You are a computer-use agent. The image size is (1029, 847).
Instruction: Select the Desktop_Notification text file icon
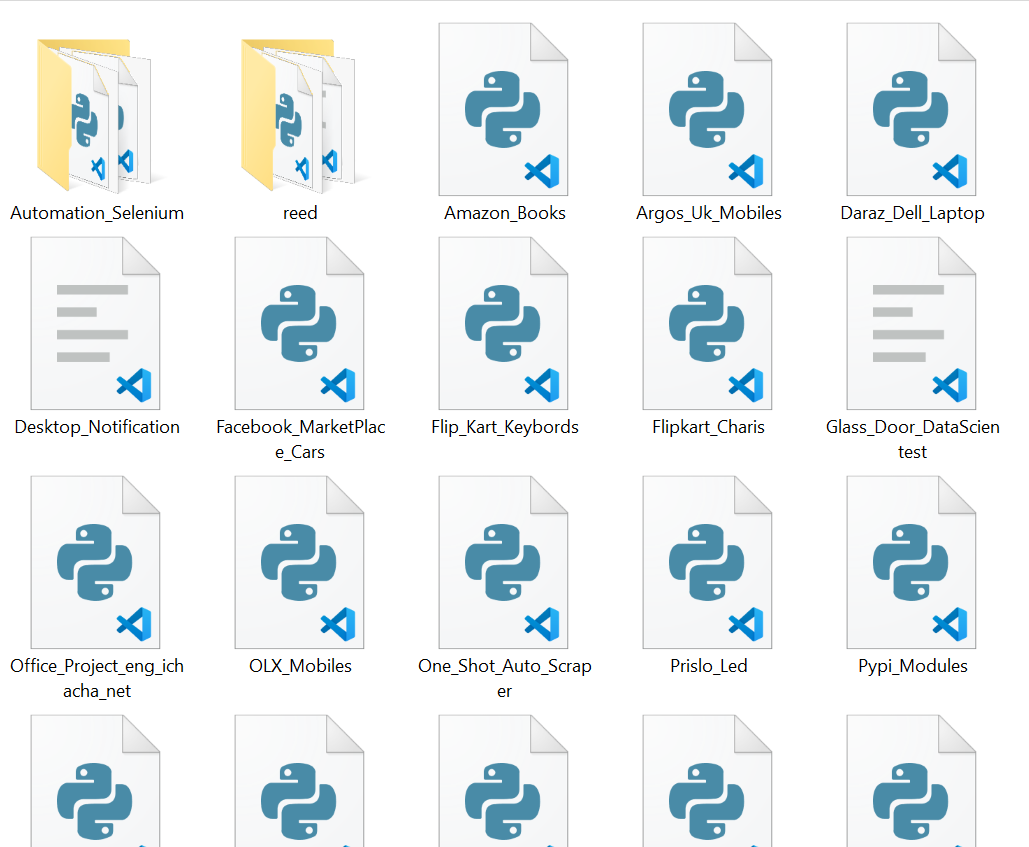pos(96,324)
